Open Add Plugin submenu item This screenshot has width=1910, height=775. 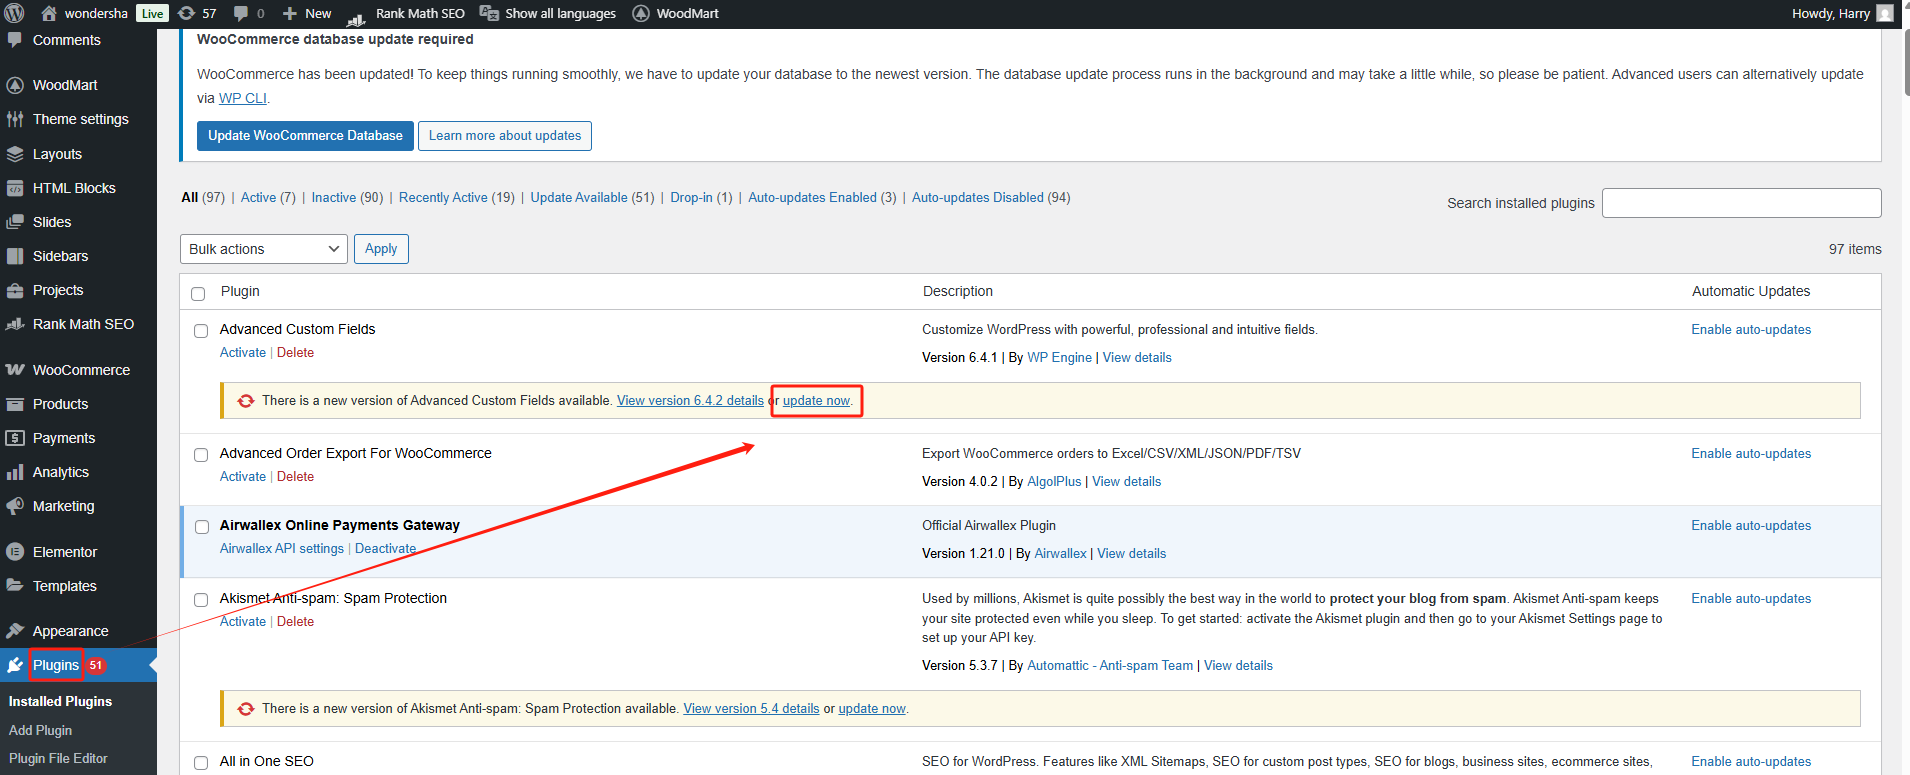tap(40, 730)
